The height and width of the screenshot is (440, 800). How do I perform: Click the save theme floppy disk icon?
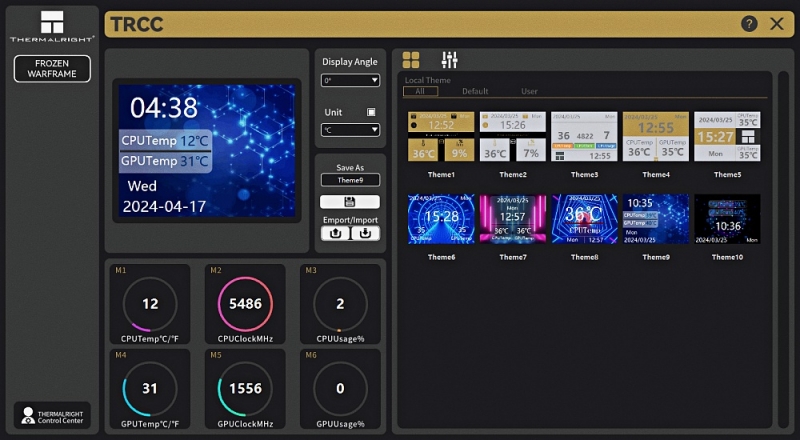click(x=350, y=202)
